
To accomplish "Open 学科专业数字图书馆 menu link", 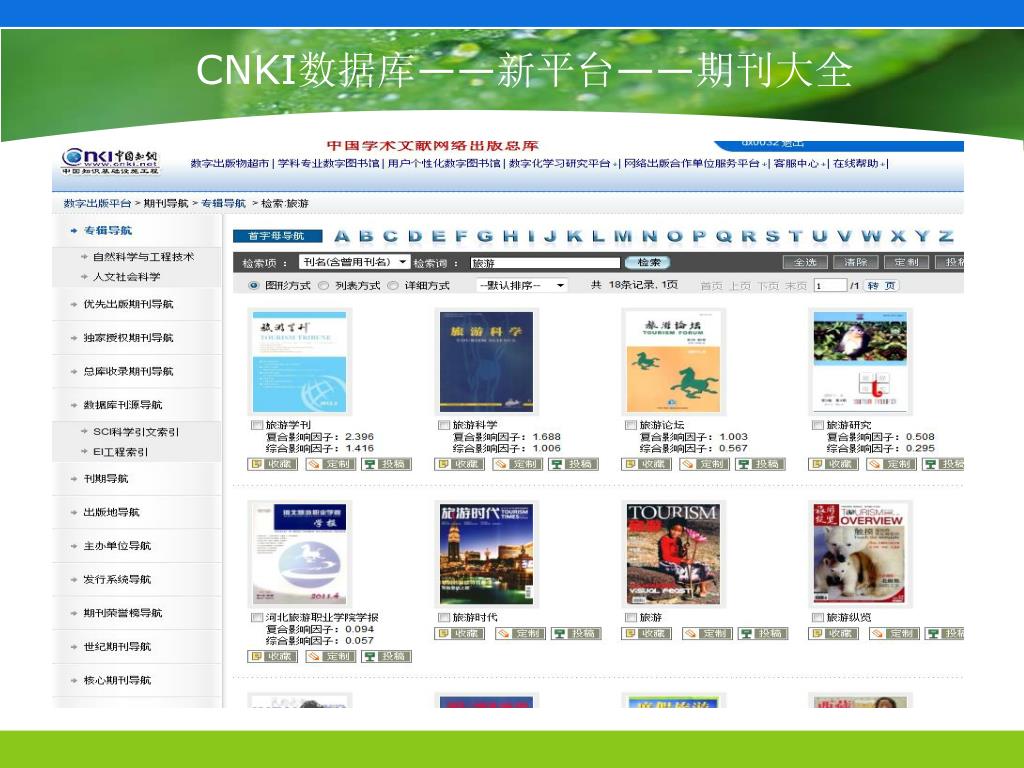I will (328, 163).
